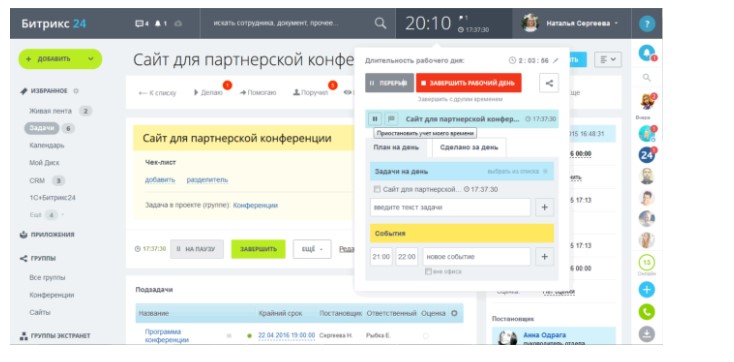Open the Конференции project link
734x362 pixels.
tap(255, 205)
